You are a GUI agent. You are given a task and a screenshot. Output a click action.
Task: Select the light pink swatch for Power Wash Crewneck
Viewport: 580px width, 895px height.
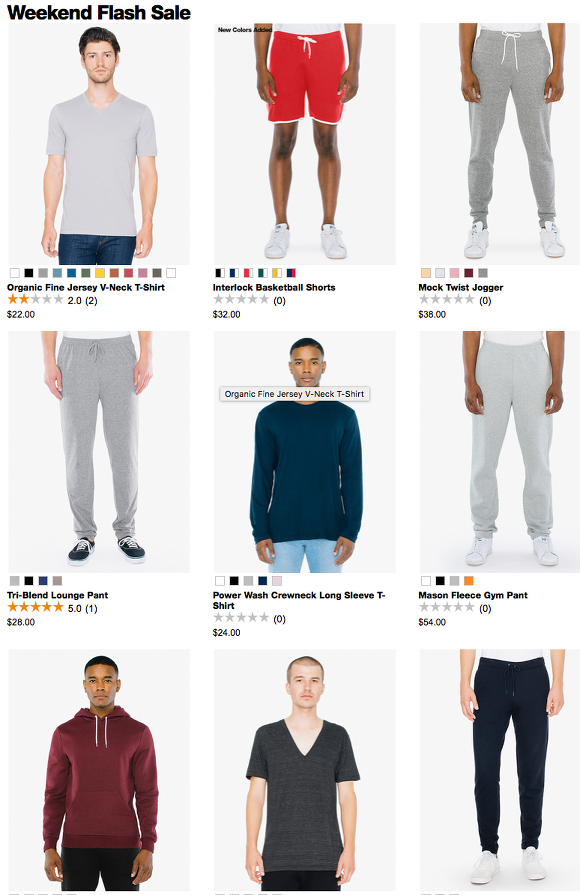click(x=277, y=580)
